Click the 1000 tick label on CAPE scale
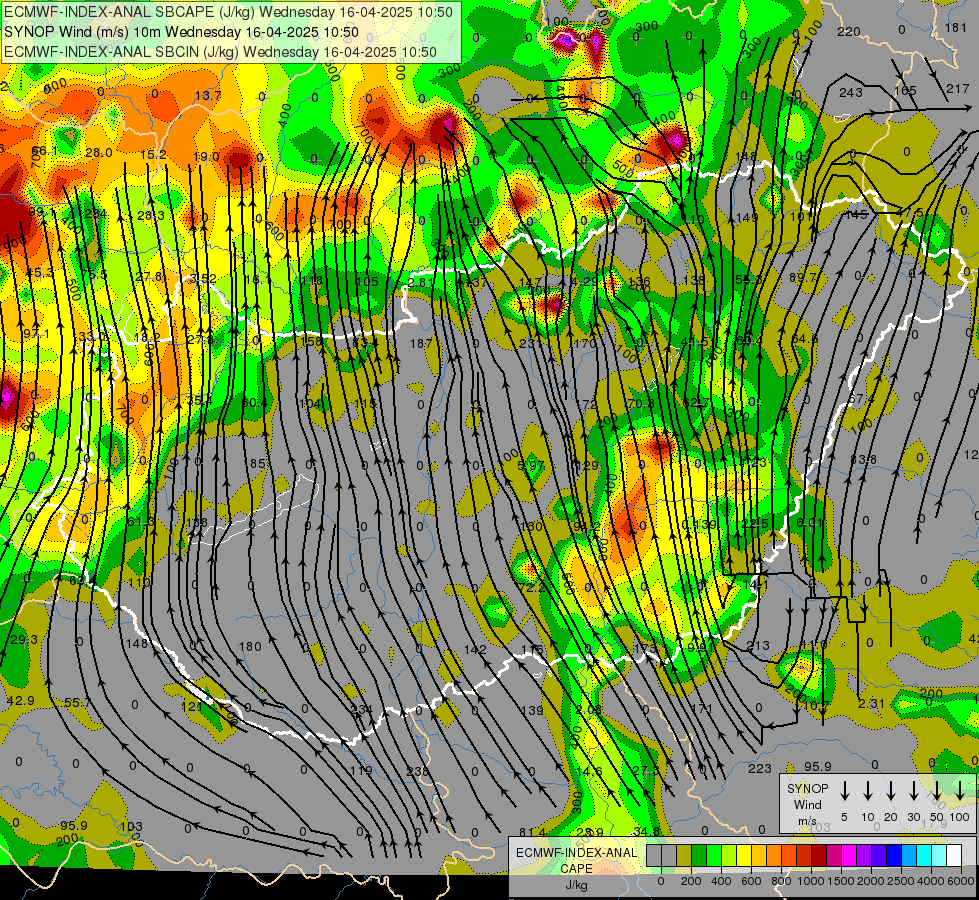Screen dimensions: 979x900 812,881
